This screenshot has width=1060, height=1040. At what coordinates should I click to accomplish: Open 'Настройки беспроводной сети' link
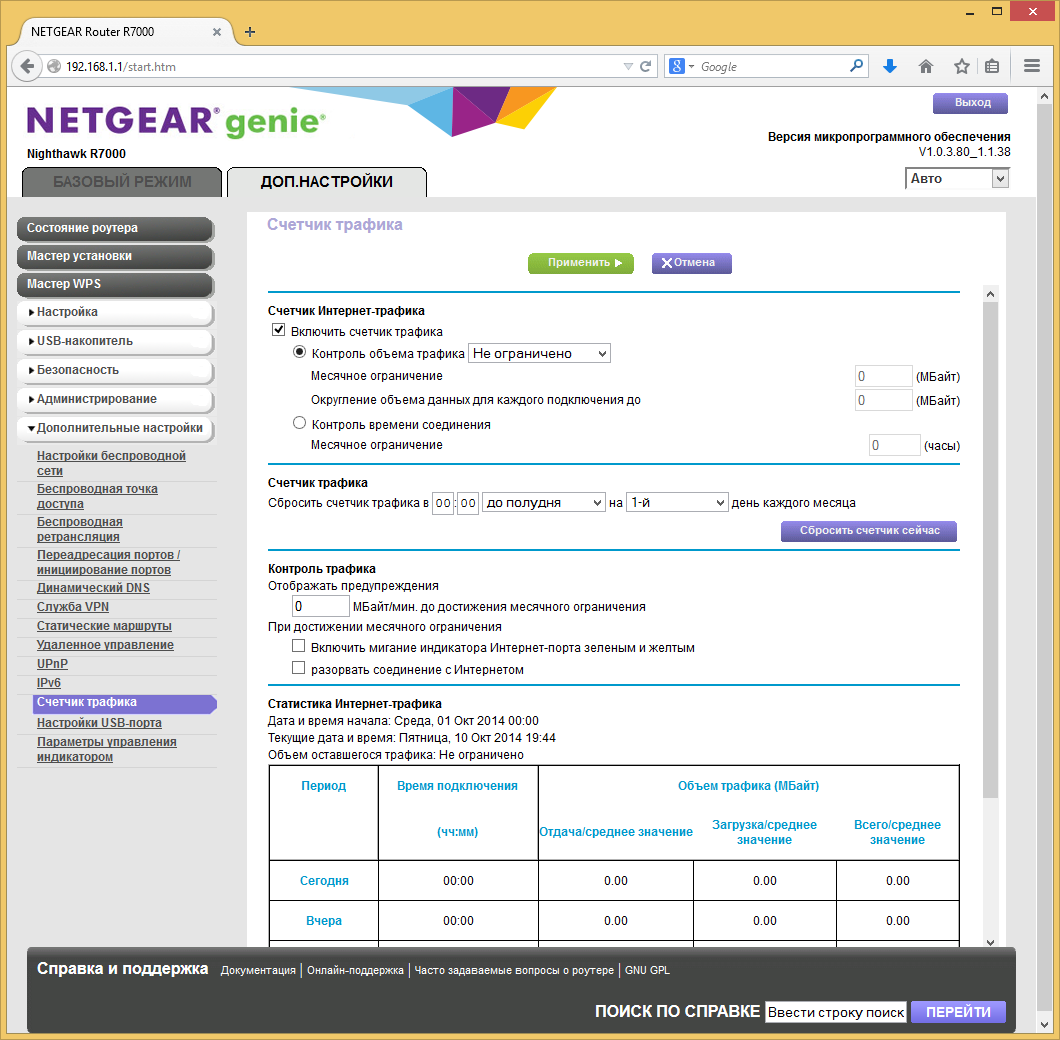pos(111,463)
